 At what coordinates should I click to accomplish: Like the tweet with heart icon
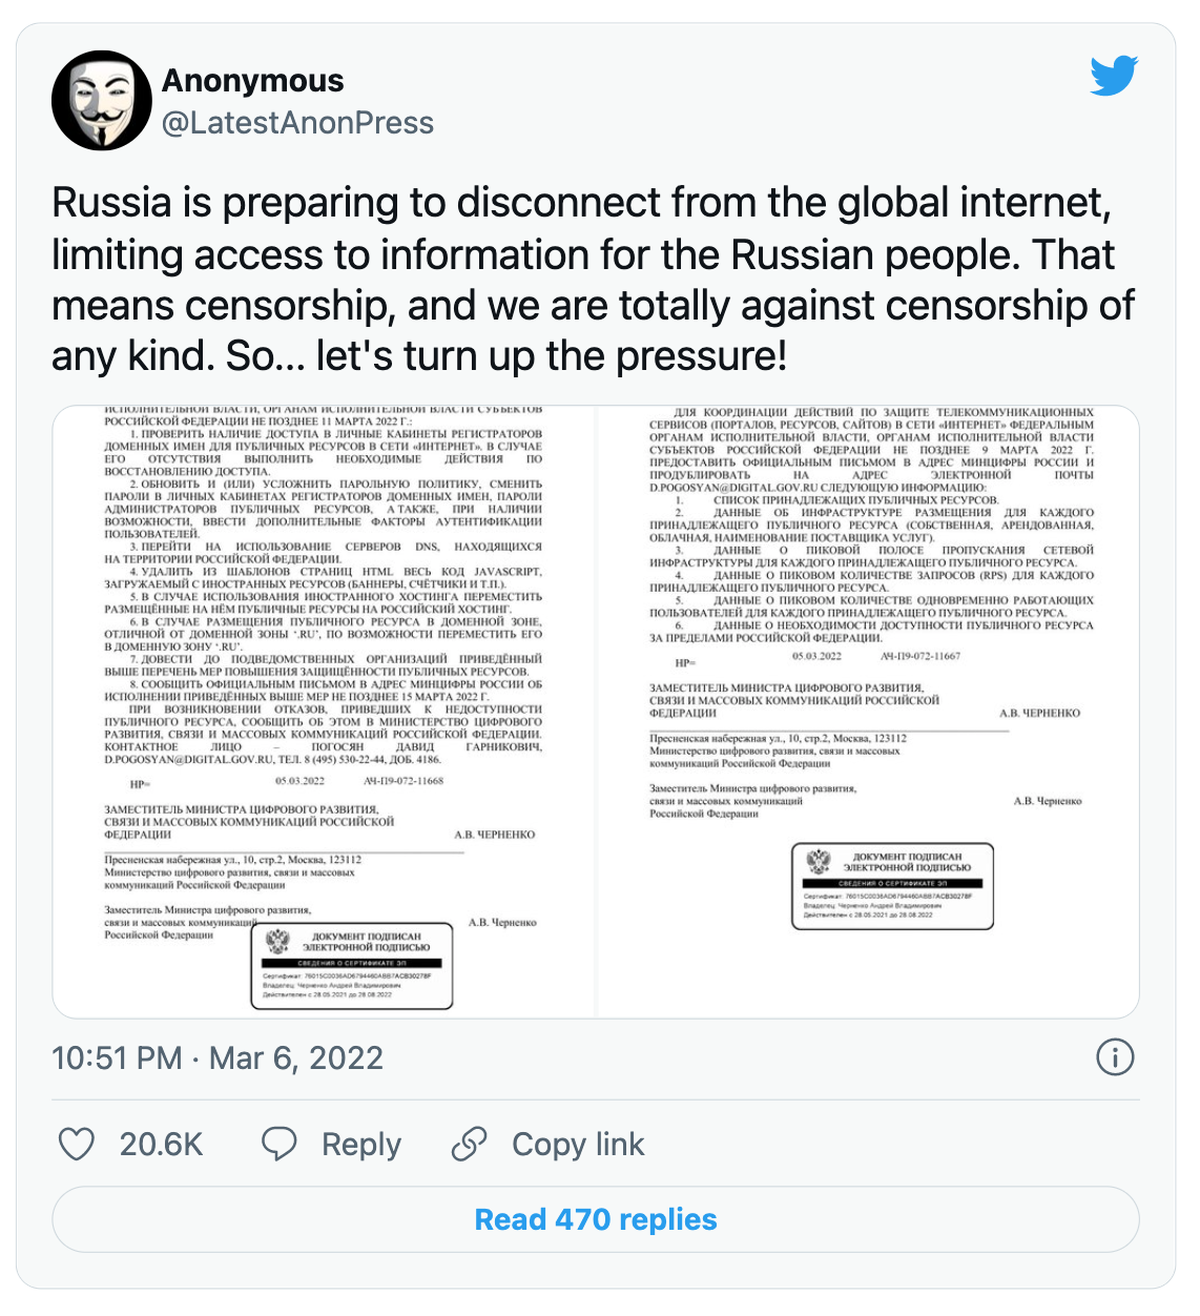tap(76, 1144)
